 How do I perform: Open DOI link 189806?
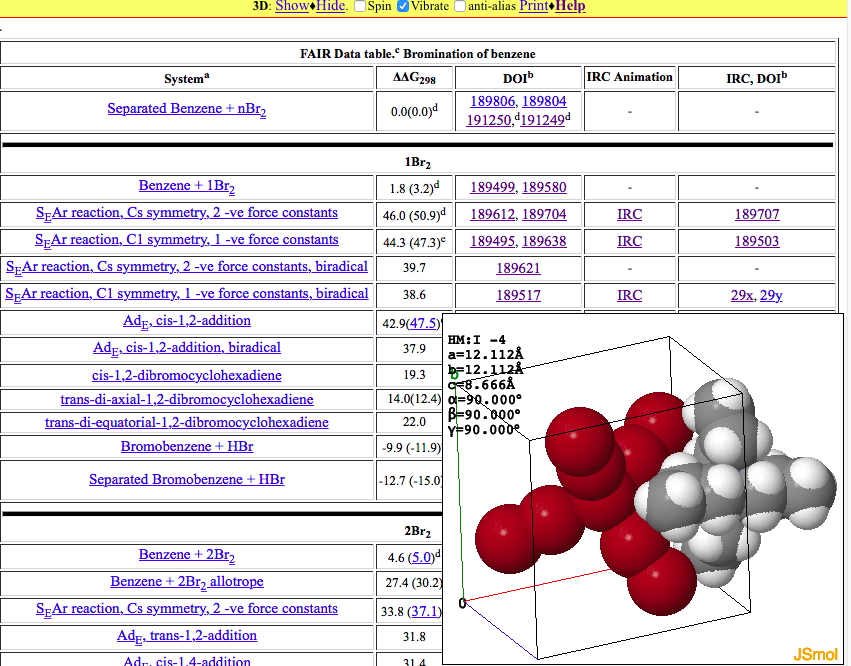click(x=492, y=101)
